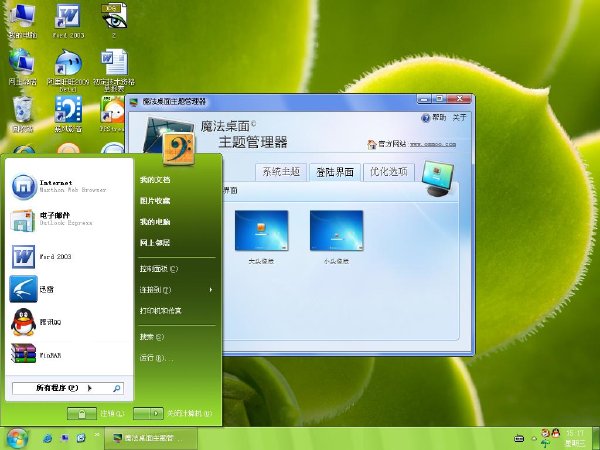Image resolution: width=600 pixels, height=450 pixels.
Task: Launch the Baofeng media player shortcut
Action: click(x=68, y=114)
